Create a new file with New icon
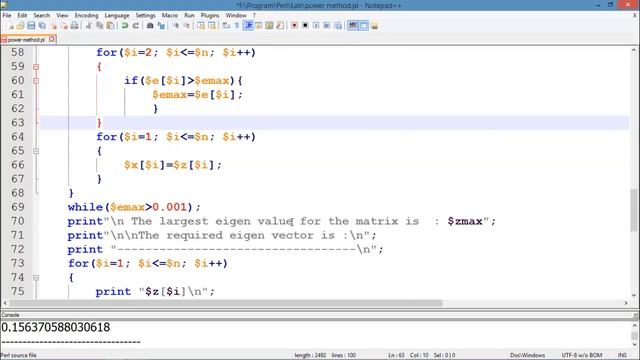Image resolution: width=640 pixels, height=360 pixels. point(11,26)
